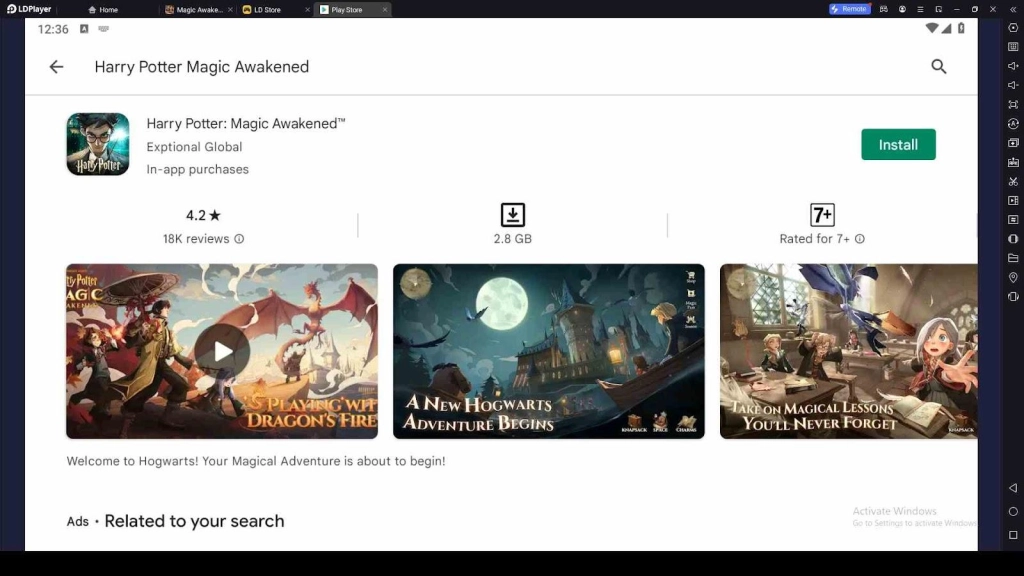Open the install APK sidebar icon
The width and height of the screenshot is (1024, 576).
[1013, 162]
